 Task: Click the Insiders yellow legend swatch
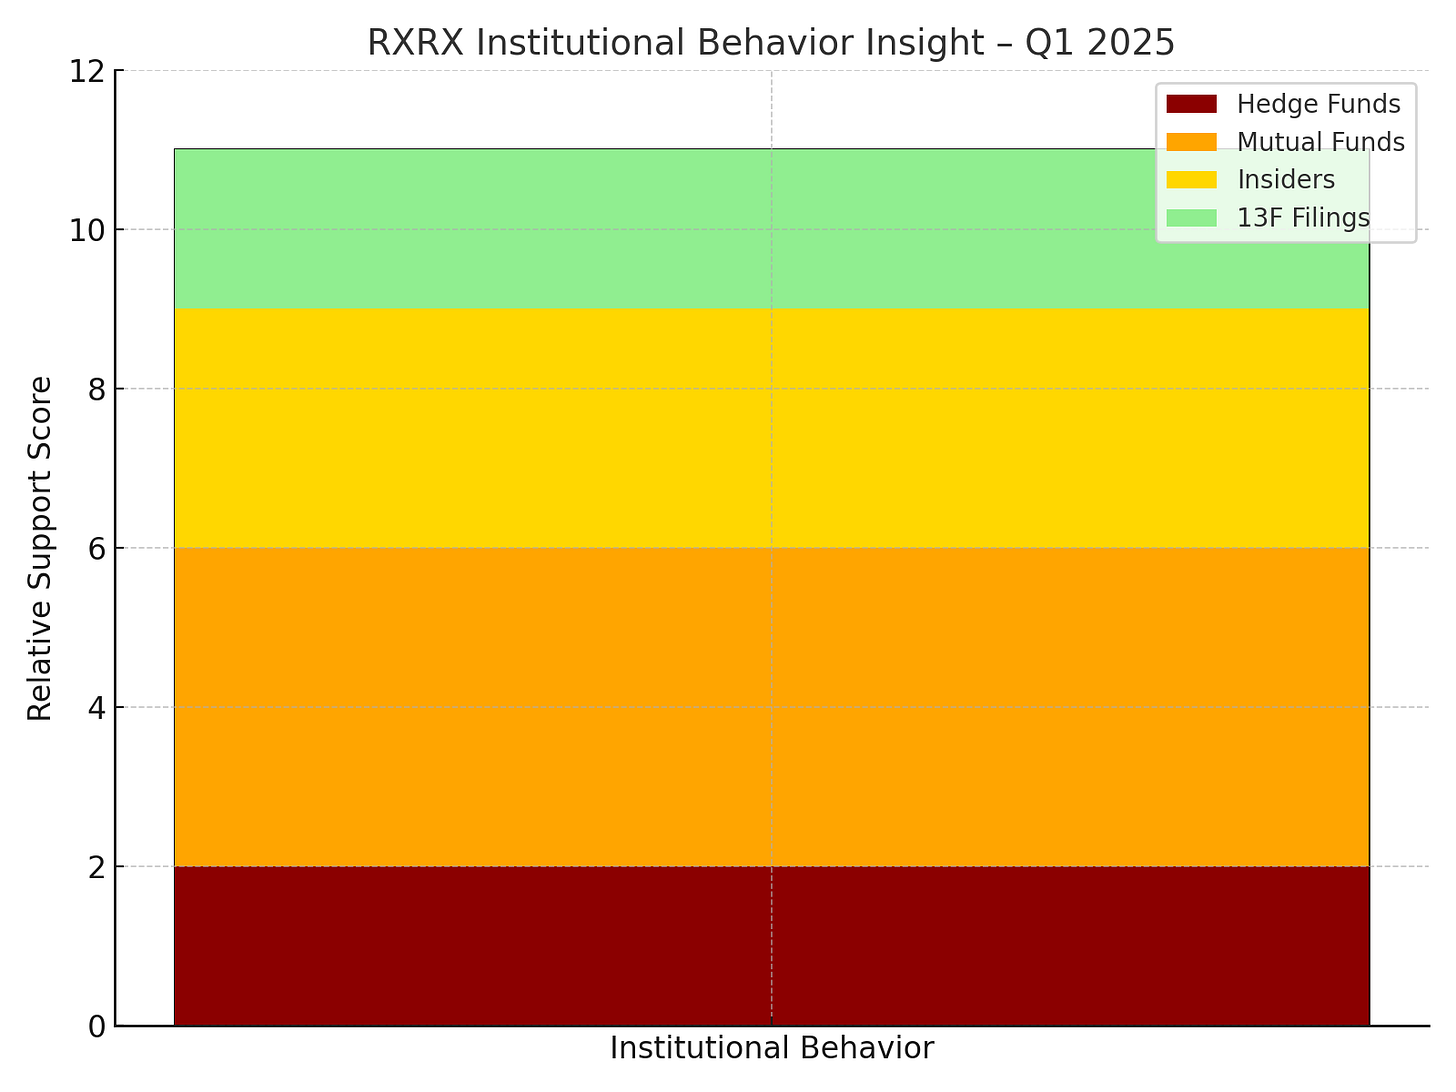[x=1191, y=180]
